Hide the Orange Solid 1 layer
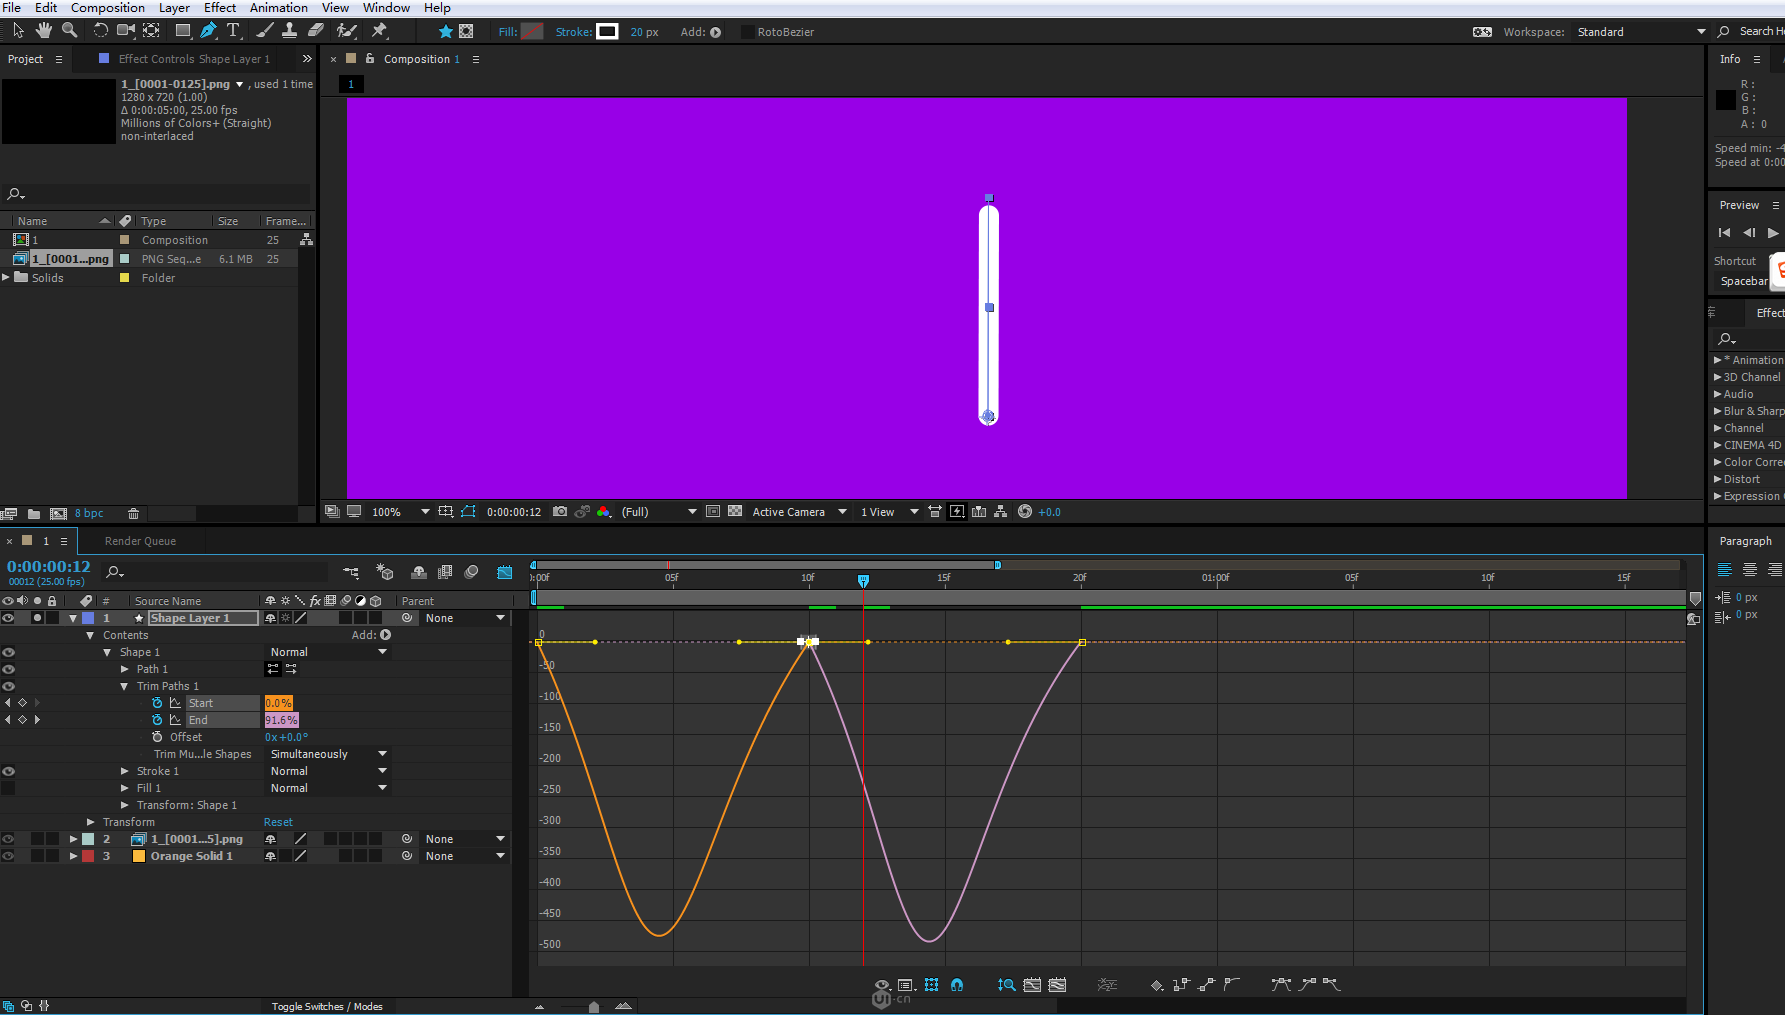 8,856
